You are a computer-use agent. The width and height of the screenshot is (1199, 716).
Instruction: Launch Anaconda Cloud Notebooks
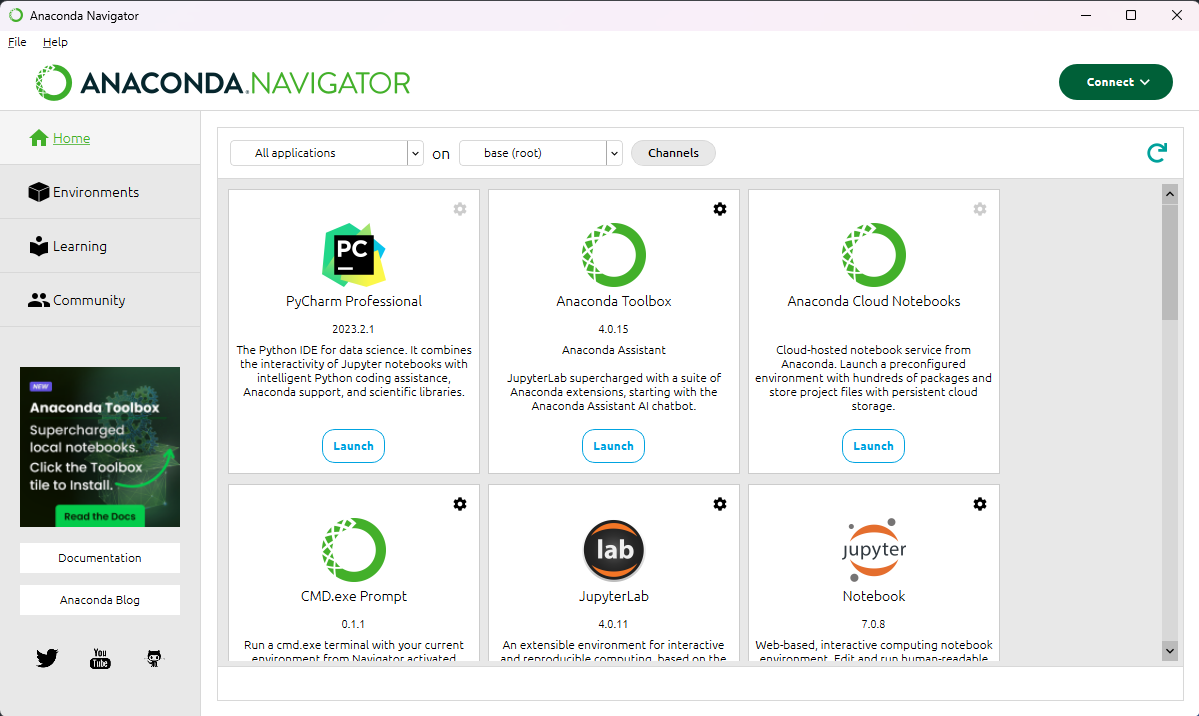(873, 446)
